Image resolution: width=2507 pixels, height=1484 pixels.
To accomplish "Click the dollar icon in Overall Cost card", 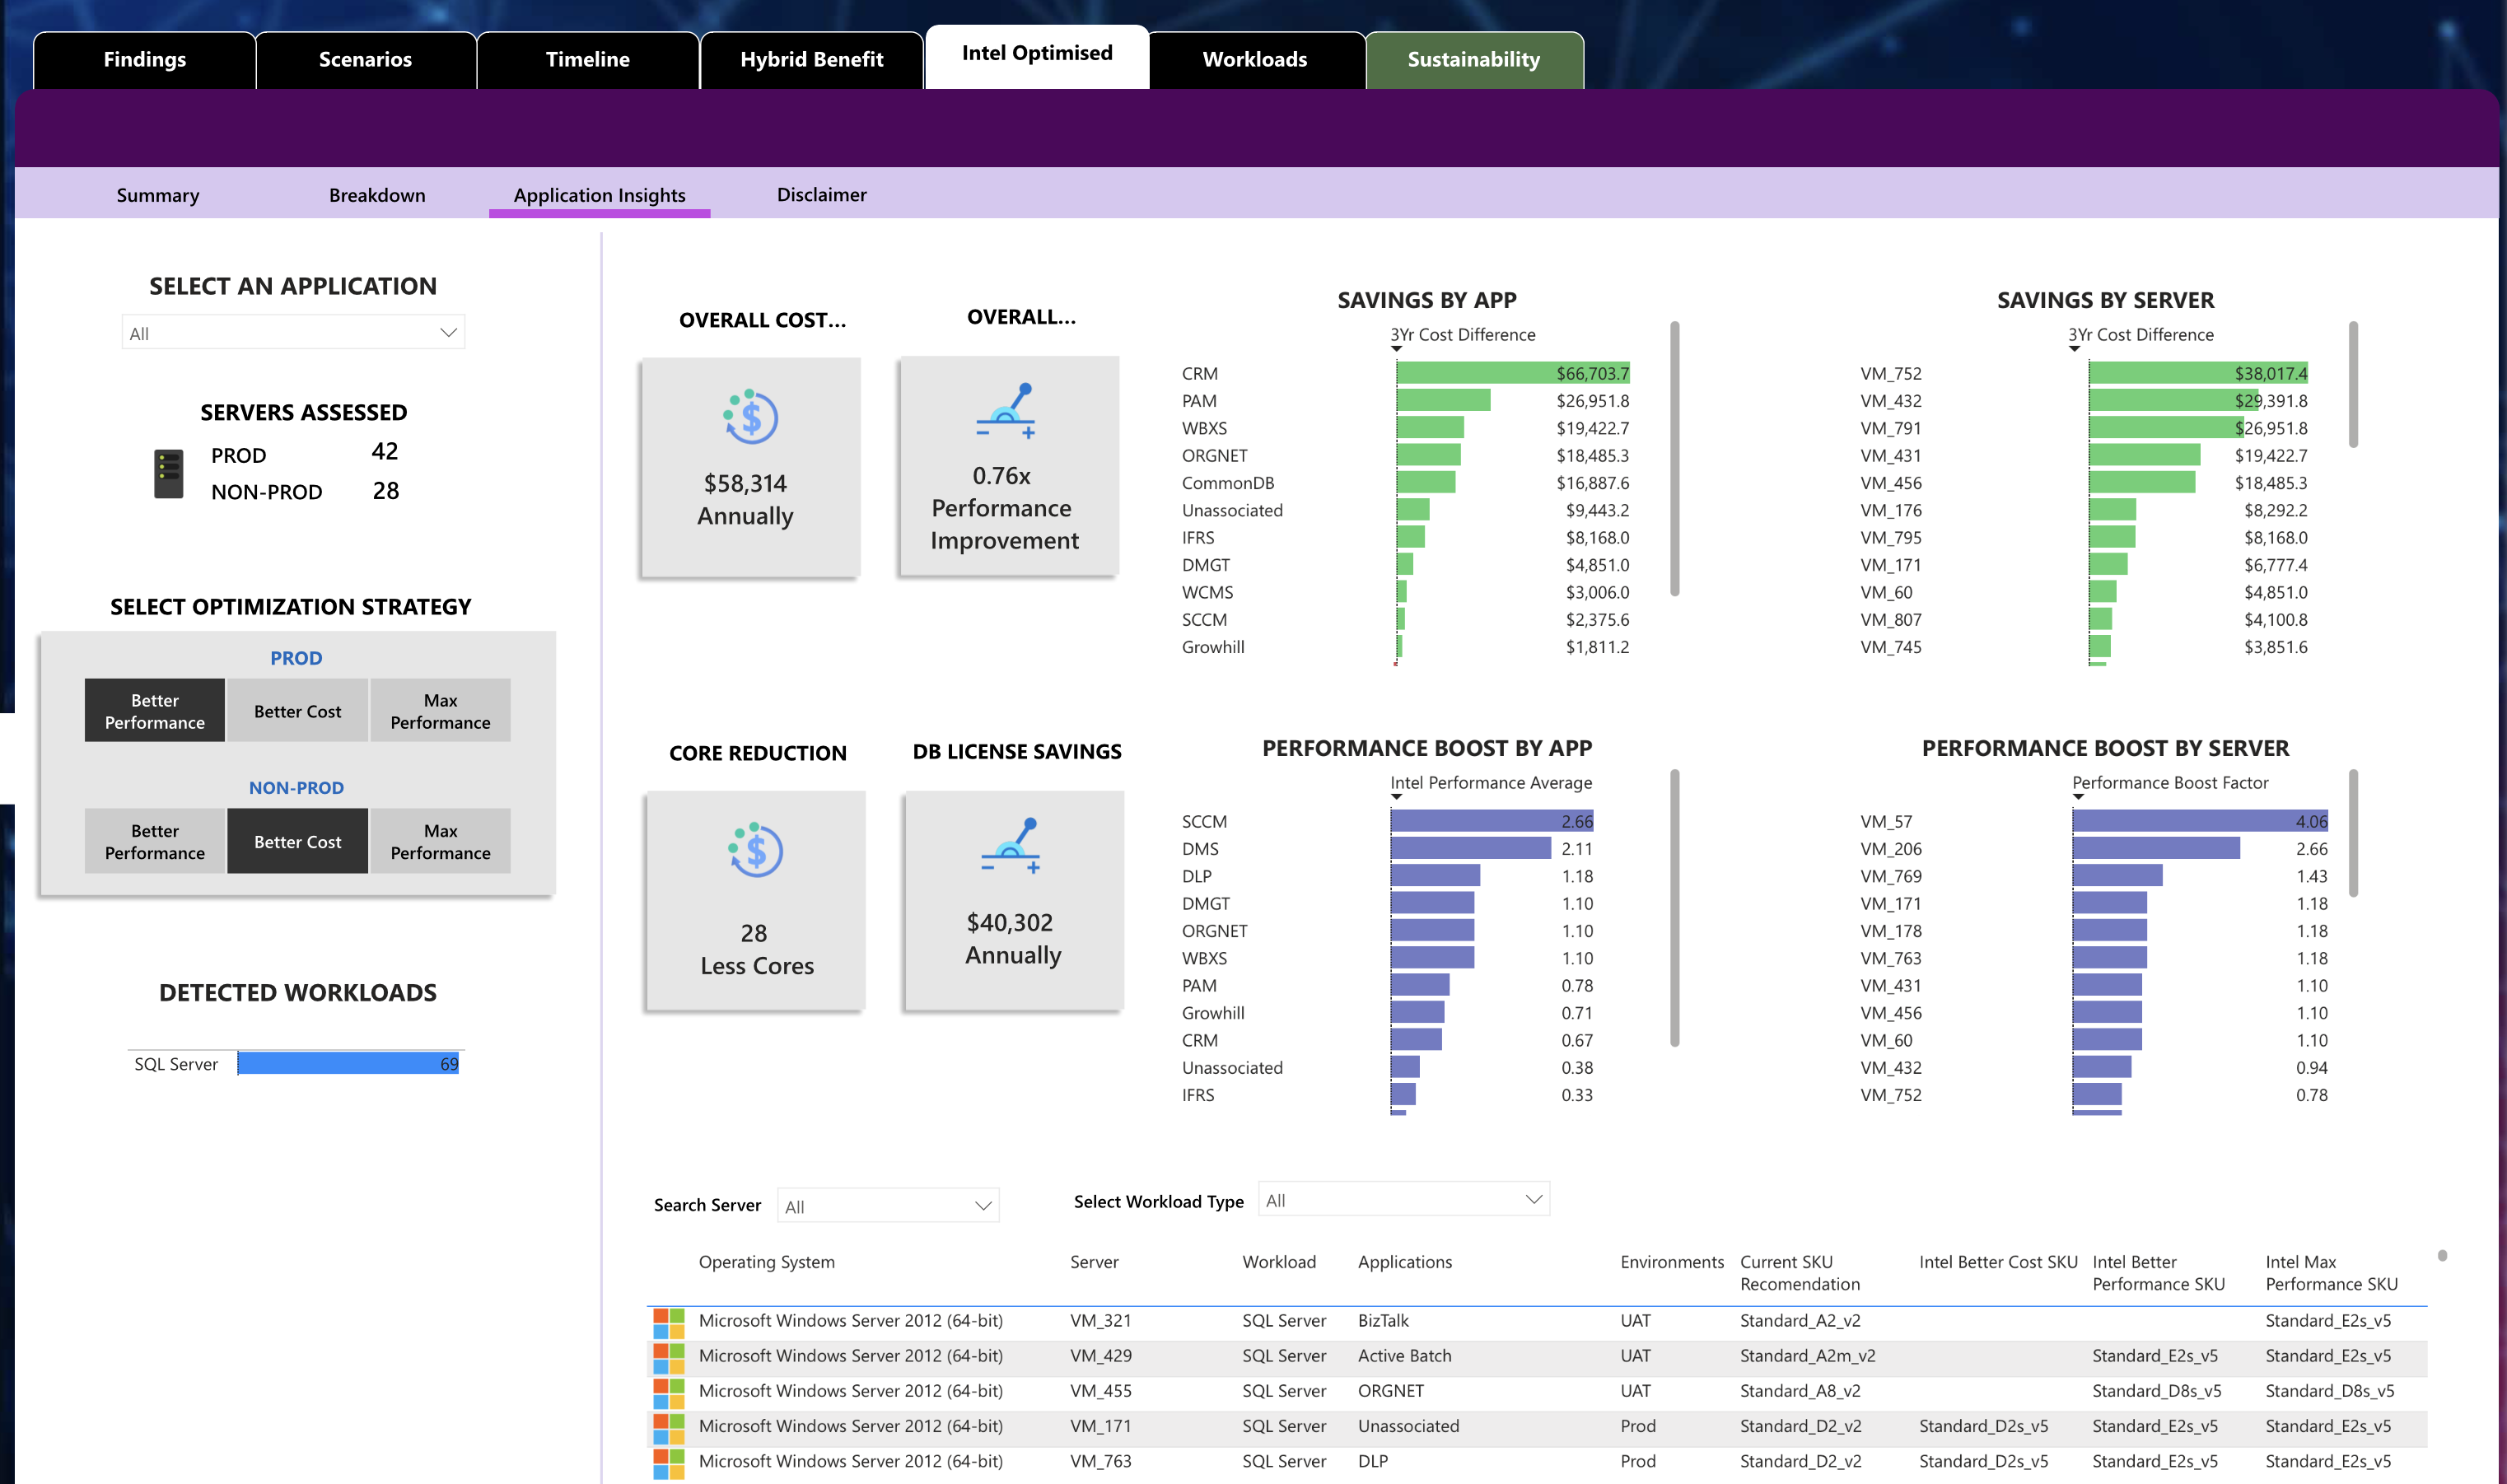I will click(x=751, y=417).
